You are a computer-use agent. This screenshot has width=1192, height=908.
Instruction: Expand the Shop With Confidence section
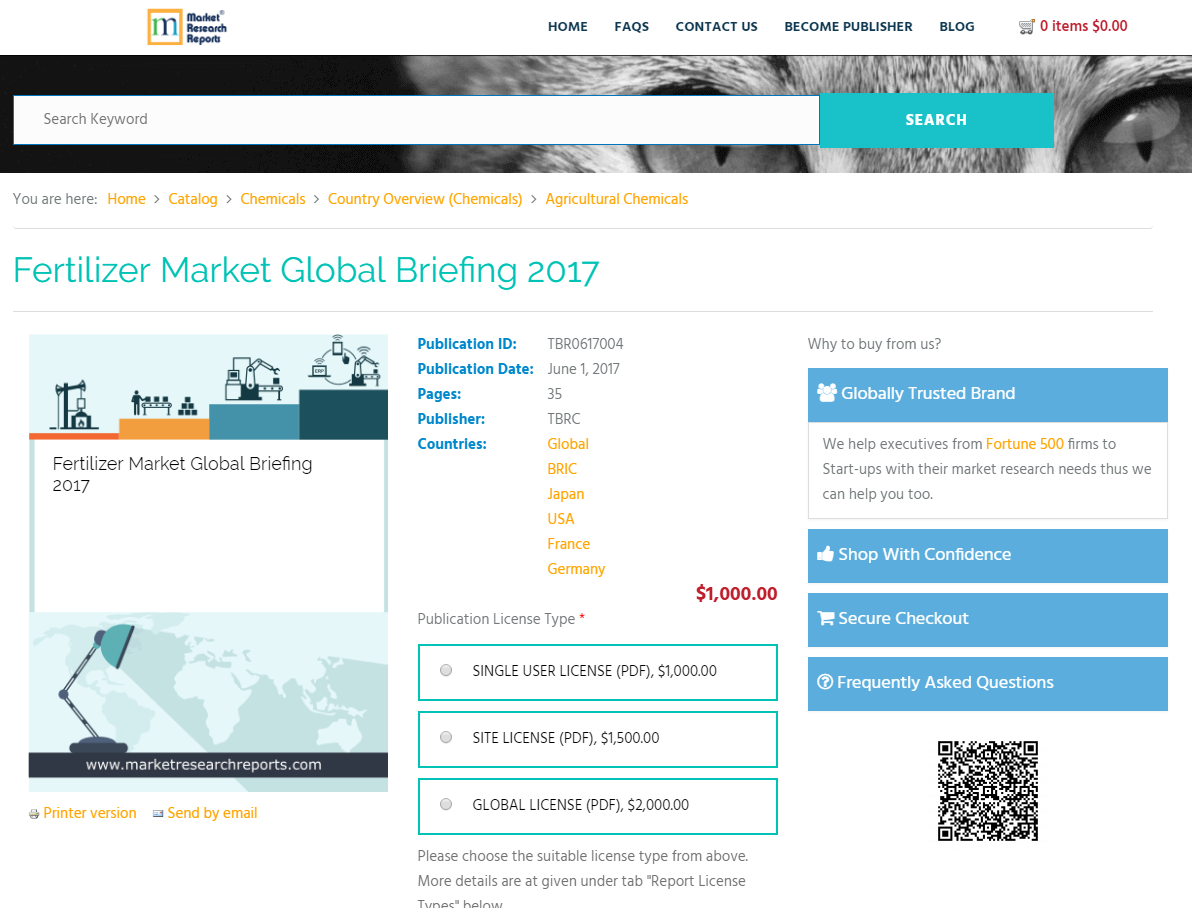point(987,555)
